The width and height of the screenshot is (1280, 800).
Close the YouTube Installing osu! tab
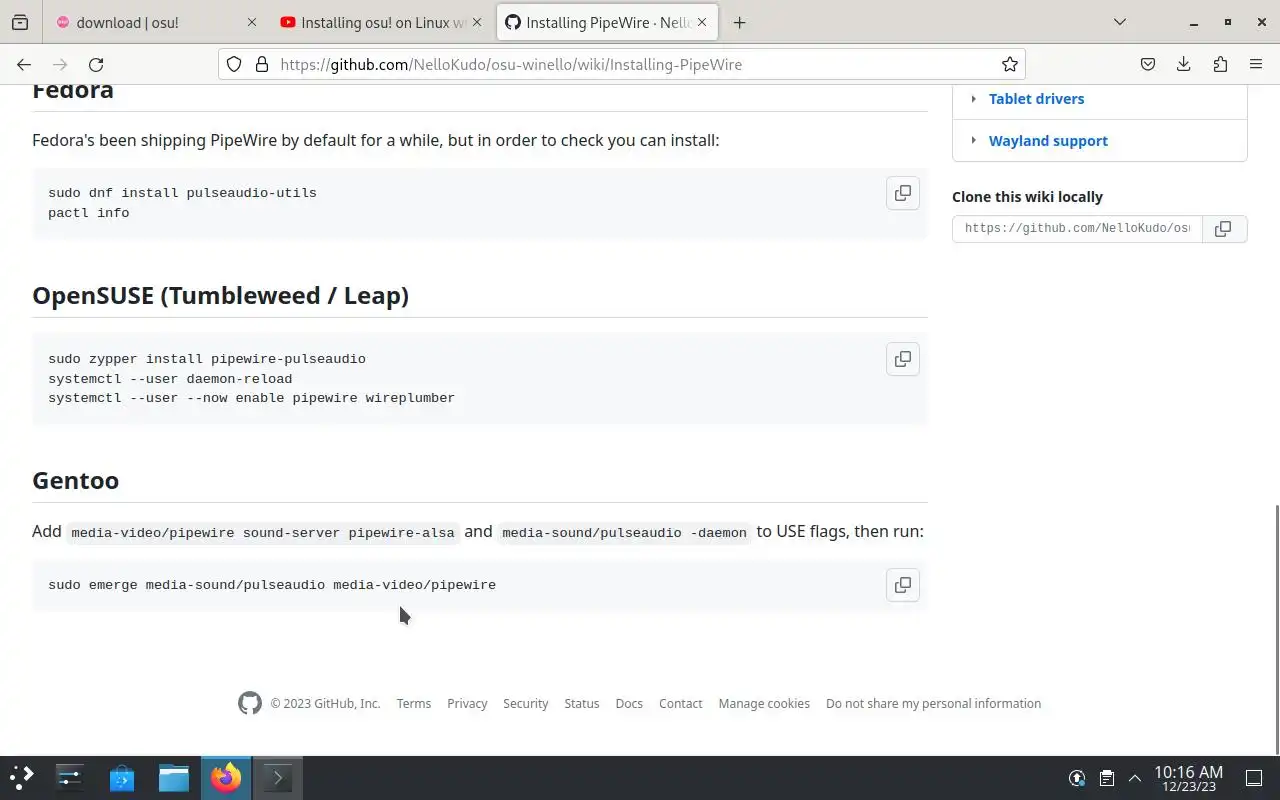pyautogui.click(x=477, y=22)
